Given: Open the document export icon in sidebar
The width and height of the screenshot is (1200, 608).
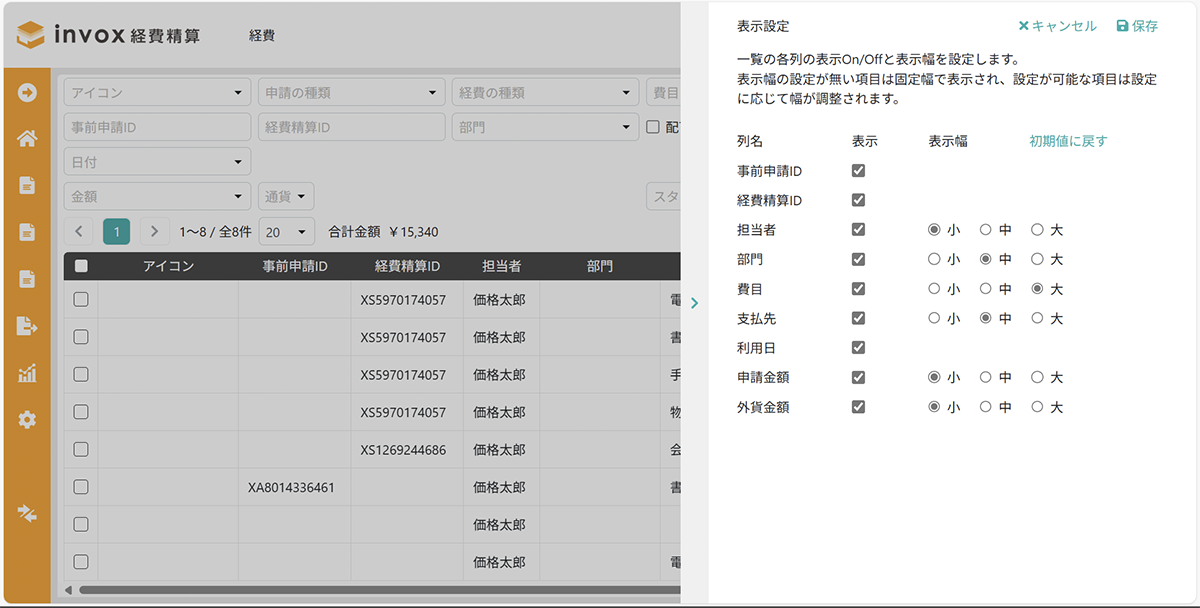Looking at the screenshot, I should pyautogui.click(x=27, y=325).
